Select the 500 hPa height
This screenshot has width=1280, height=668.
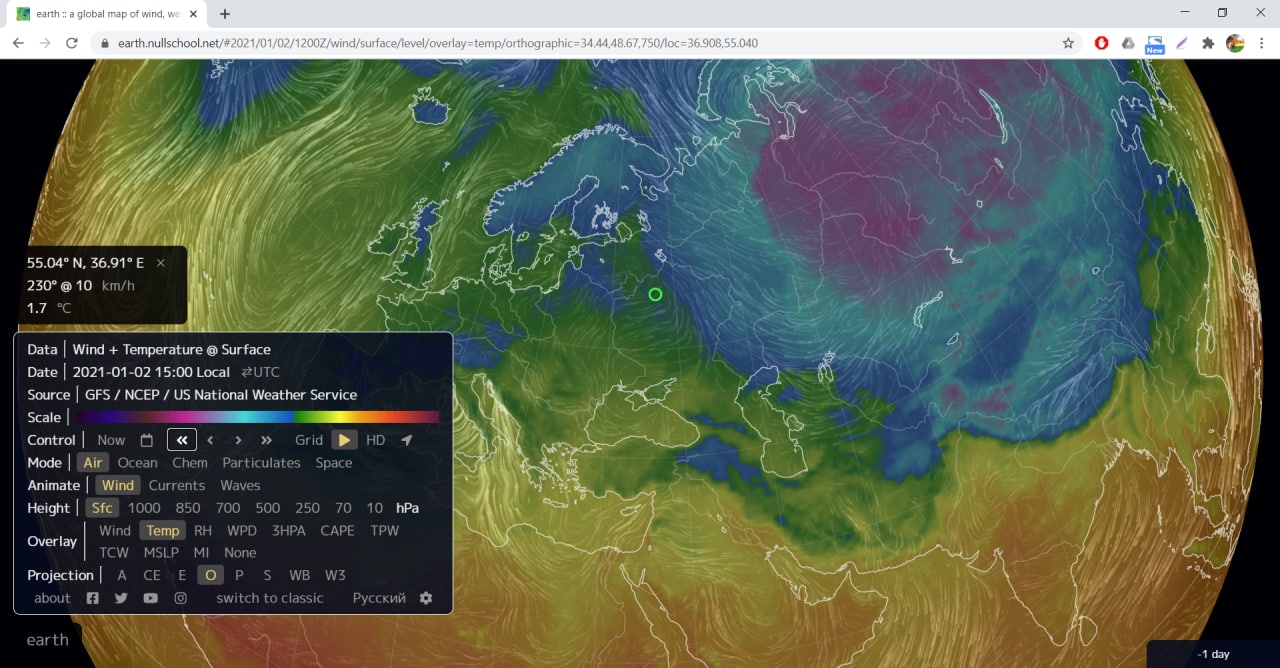click(268, 508)
